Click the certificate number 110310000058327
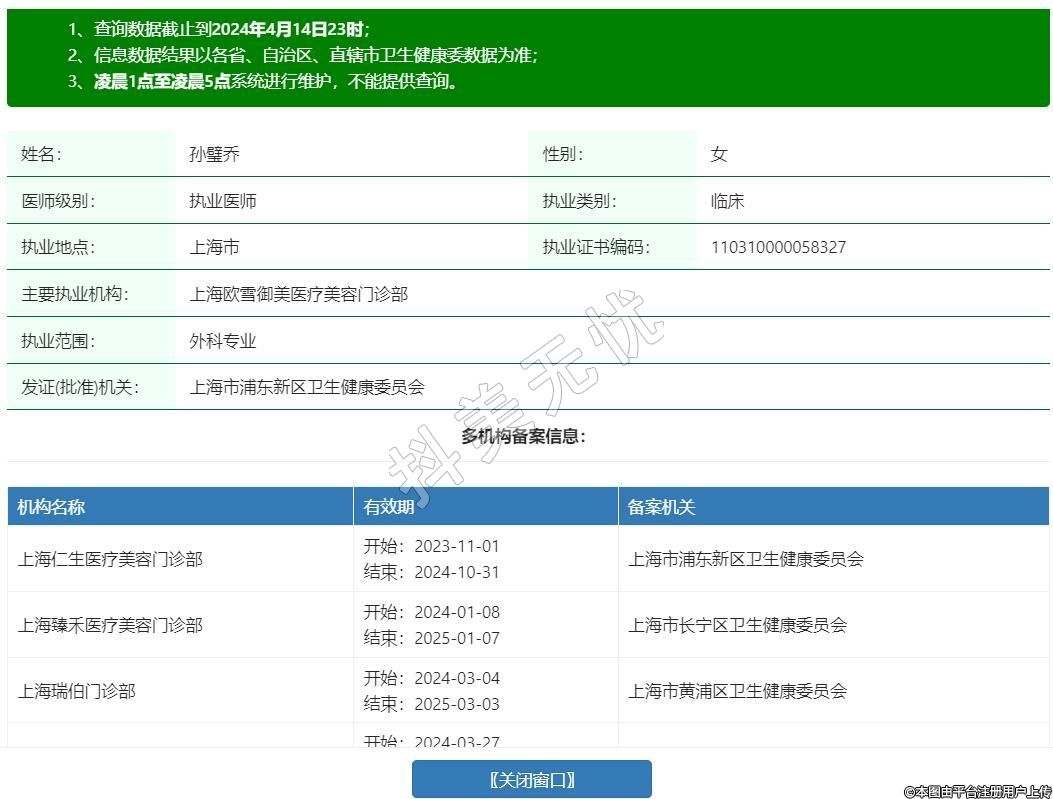Image resolution: width=1053 pixels, height=799 pixels. (x=778, y=247)
